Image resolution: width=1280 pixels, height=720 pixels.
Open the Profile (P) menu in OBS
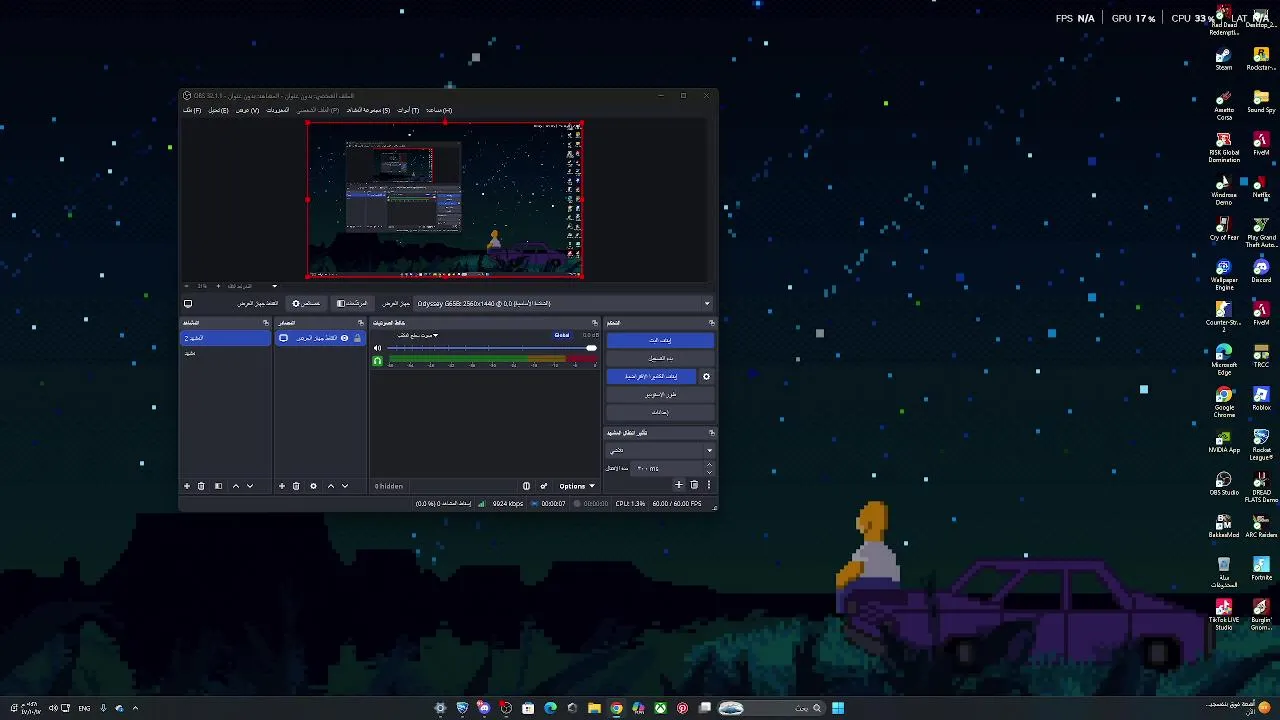tap(318, 110)
